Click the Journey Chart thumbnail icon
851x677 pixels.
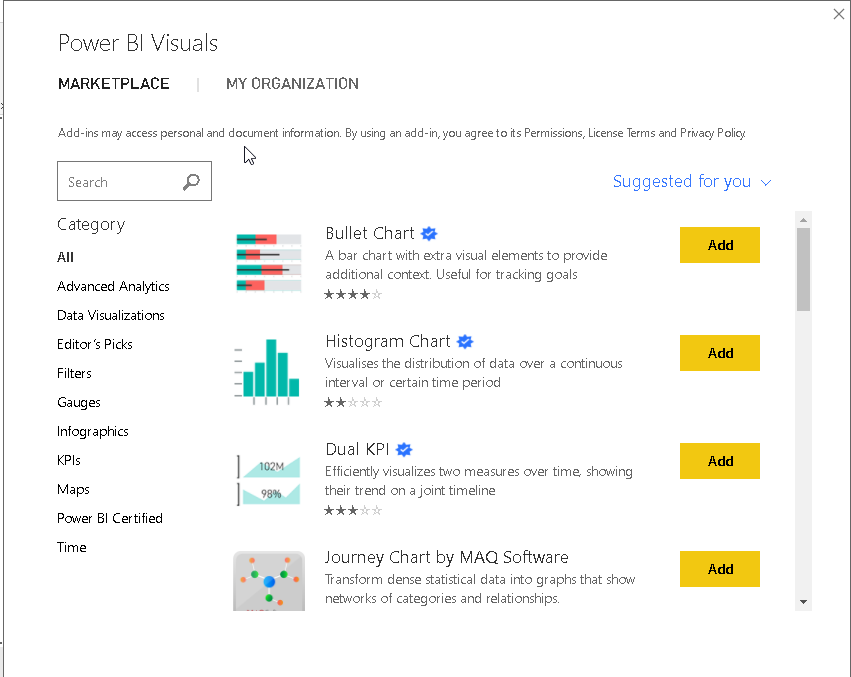pyautogui.click(x=268, y=580)
